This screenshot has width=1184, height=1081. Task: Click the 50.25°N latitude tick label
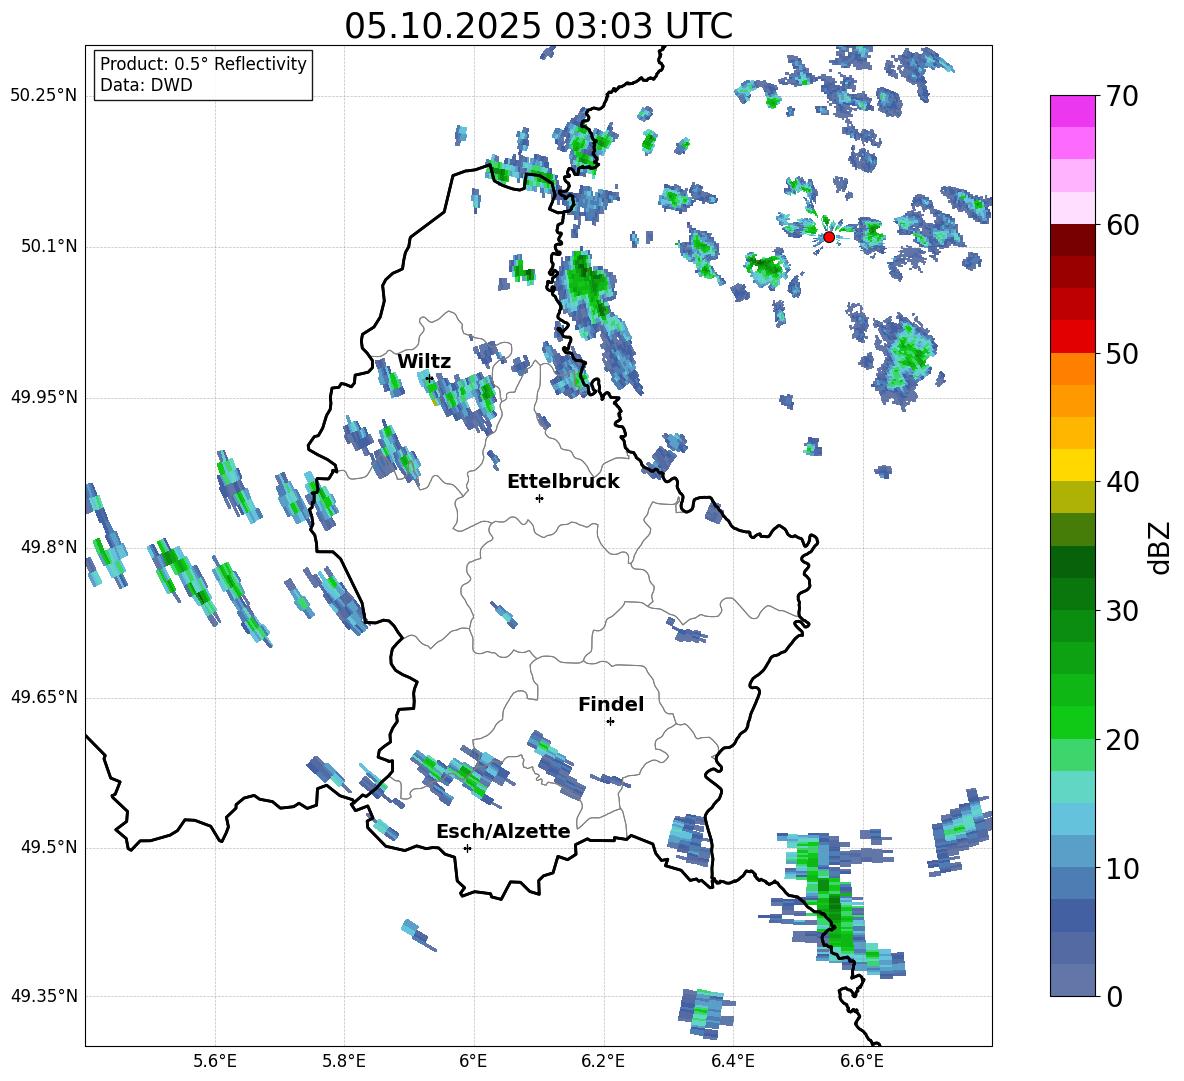(43, 96)
